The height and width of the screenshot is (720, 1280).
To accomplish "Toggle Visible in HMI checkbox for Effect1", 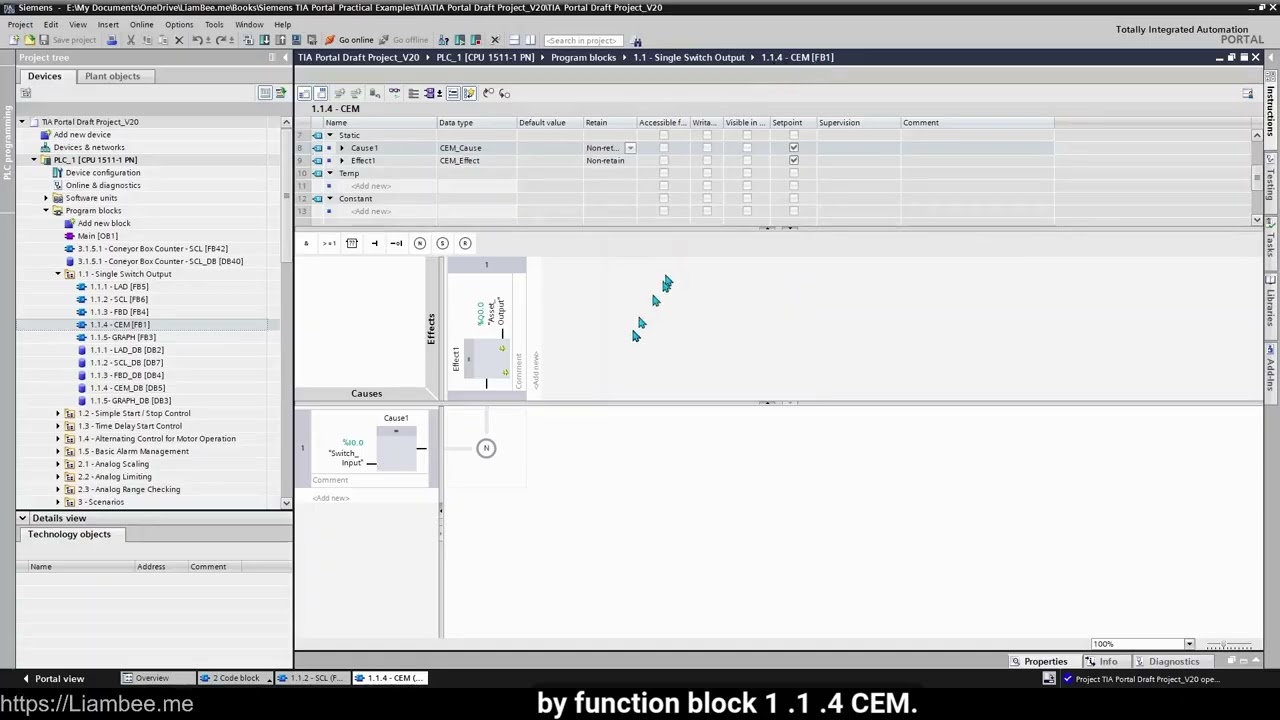I will (746, 160).
